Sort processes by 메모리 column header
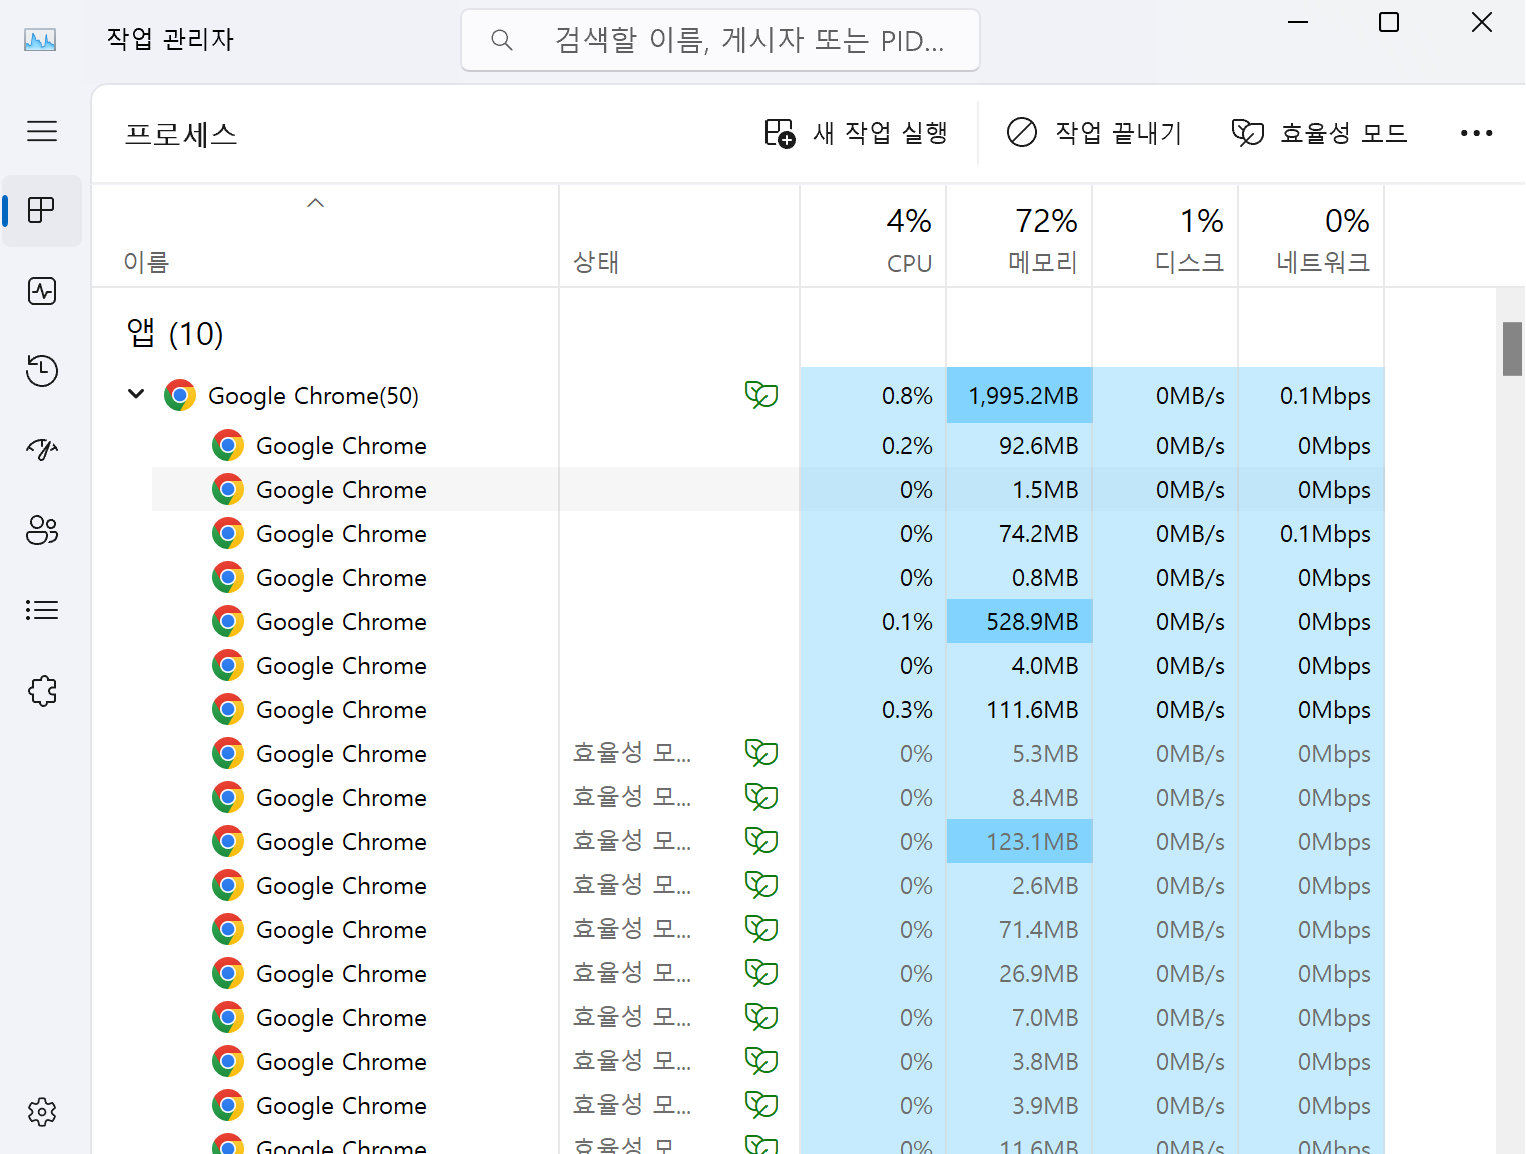The width and height of the screenshot is (1526, 1154). [x=1019, y=237]
